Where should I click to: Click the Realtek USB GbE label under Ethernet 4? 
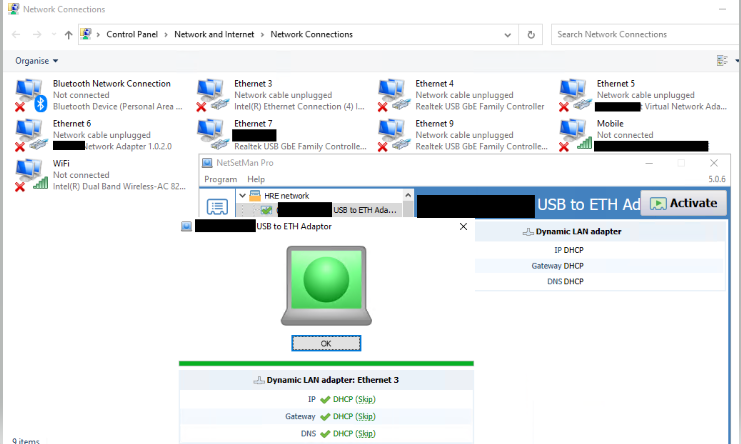(x=480, y=107)
